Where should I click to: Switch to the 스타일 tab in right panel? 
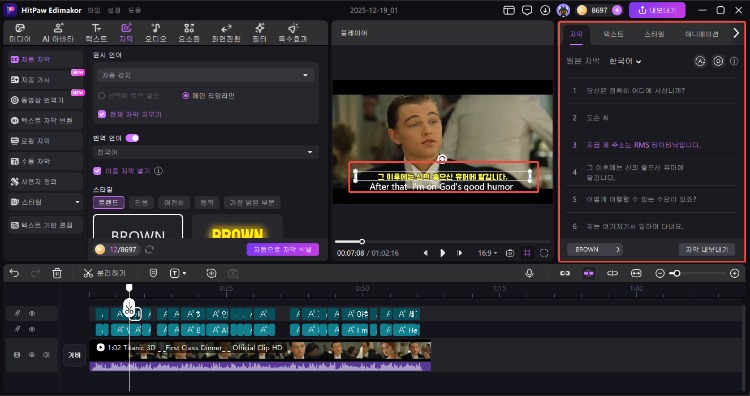(x=654, y=34)
